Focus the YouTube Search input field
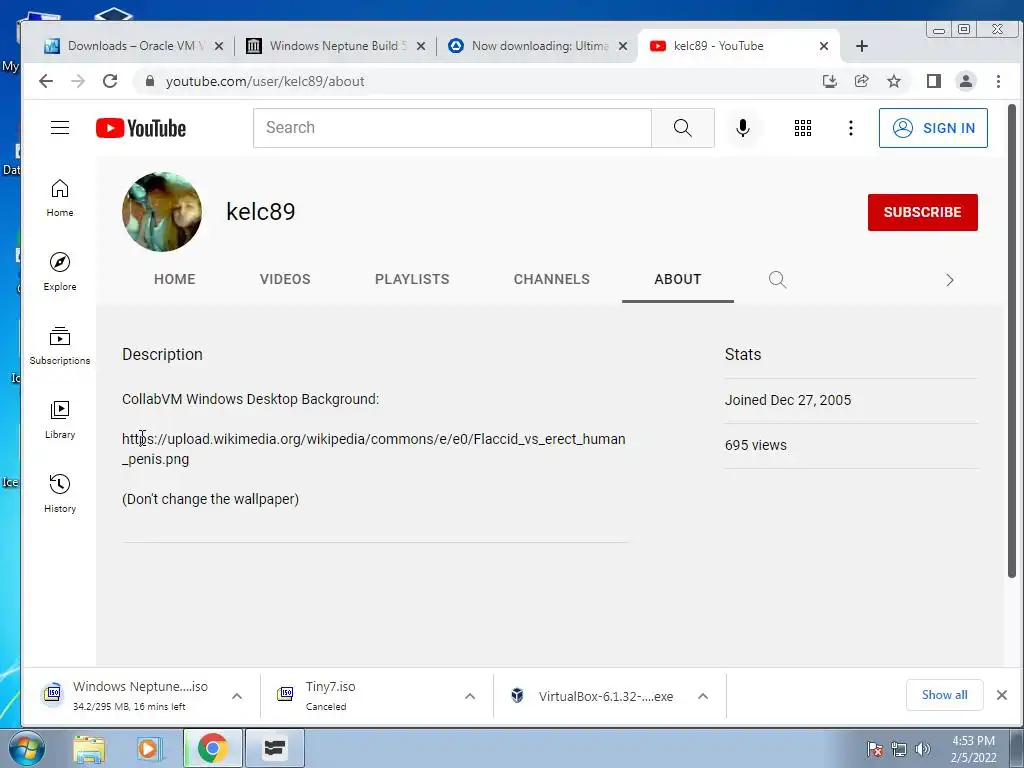Viewport: 1024px width, 768px height. coord(452,128)
